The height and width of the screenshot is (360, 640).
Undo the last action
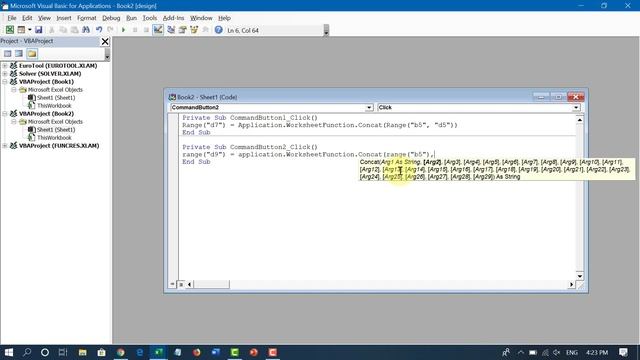click(99, 30)
